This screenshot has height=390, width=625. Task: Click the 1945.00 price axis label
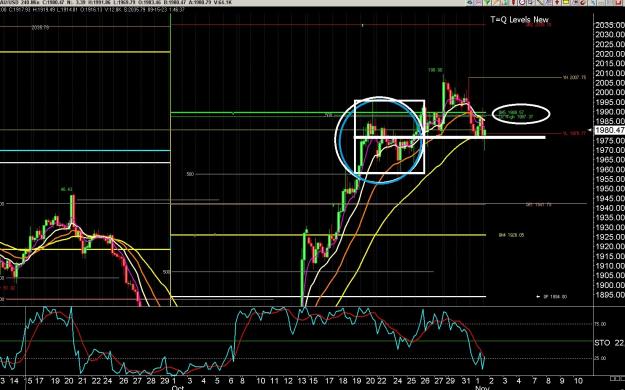click(x=610, y=199)
